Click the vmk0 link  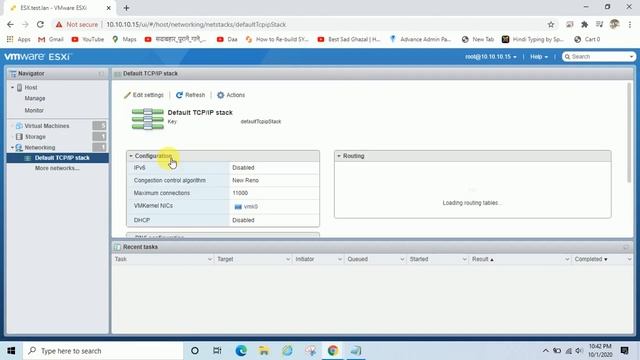251,207
